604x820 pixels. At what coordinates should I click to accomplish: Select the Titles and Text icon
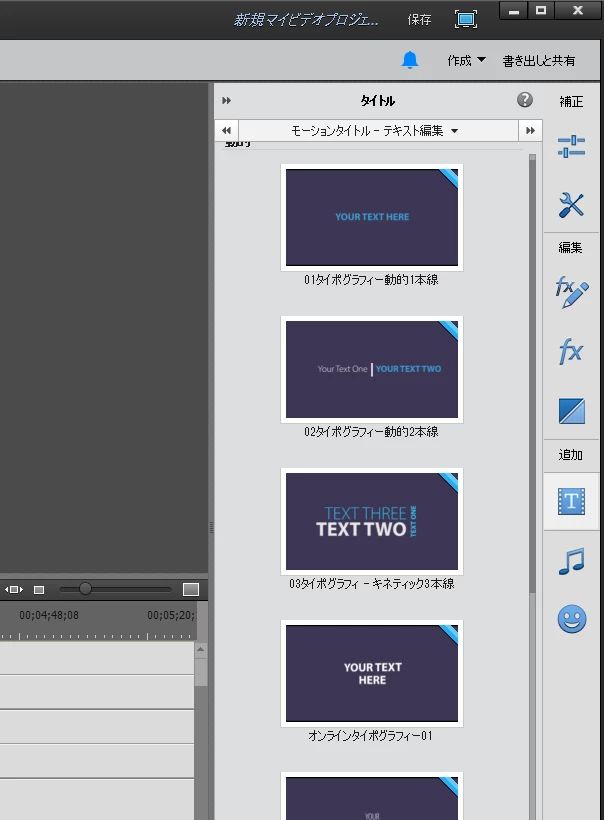[x=572, y=502]
